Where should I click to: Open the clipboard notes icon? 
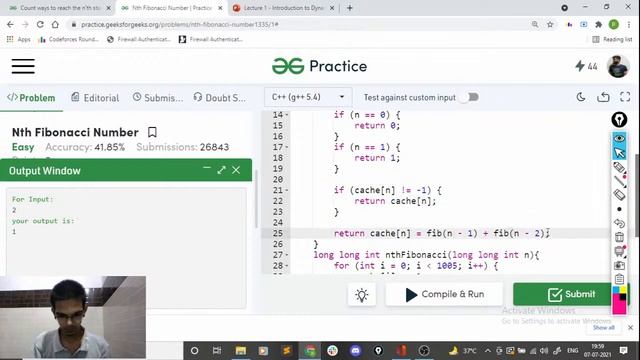pos(619,279)
